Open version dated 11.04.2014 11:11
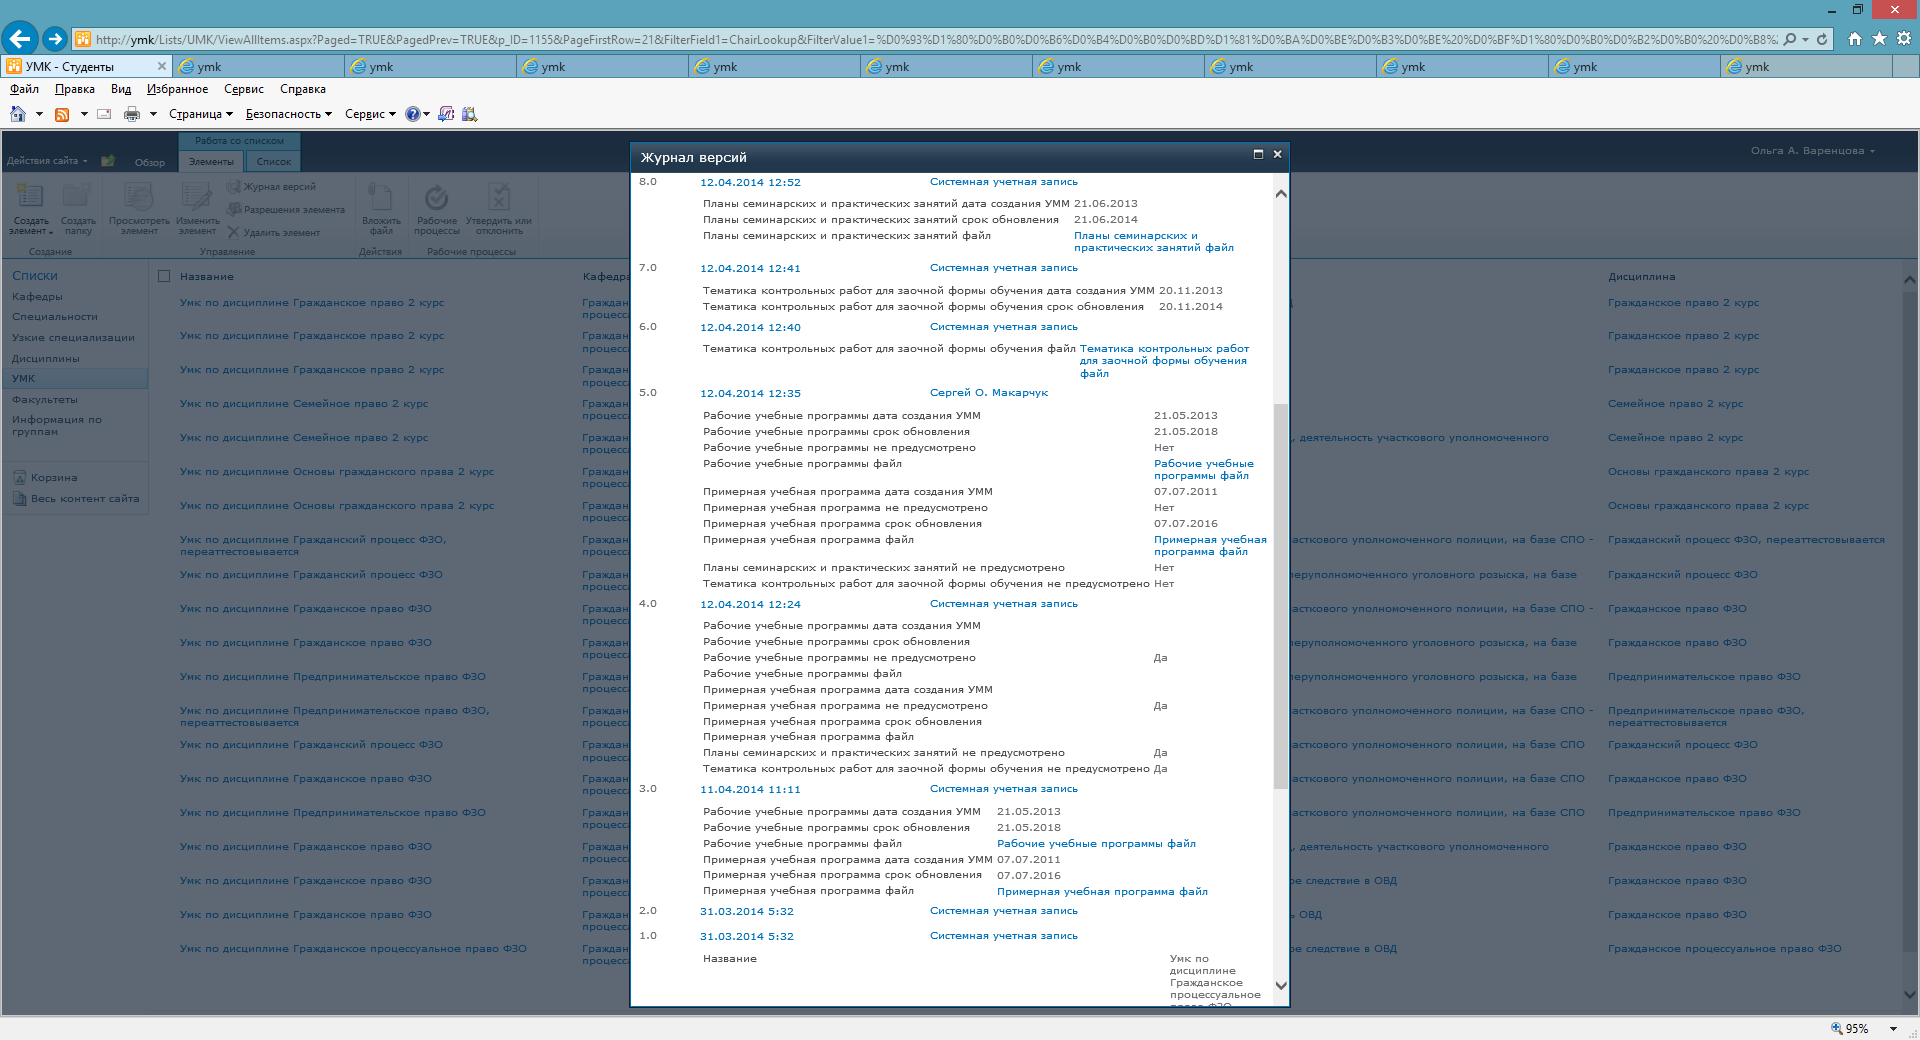 pos(750,789)
